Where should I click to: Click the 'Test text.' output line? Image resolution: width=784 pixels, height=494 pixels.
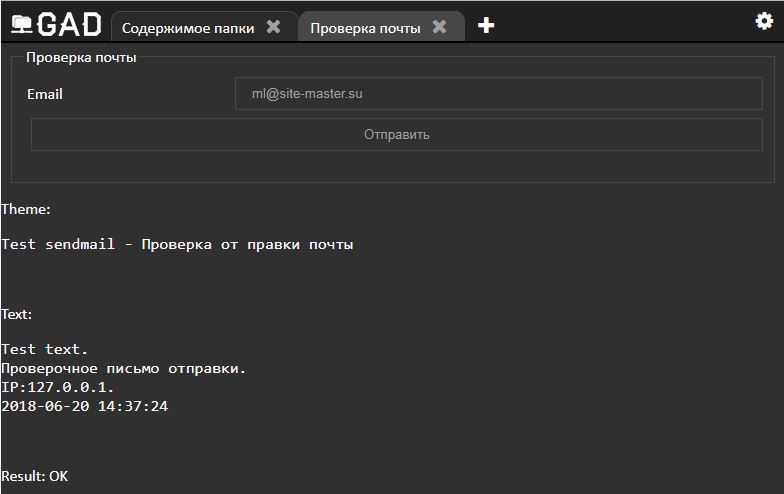[44, 349]
